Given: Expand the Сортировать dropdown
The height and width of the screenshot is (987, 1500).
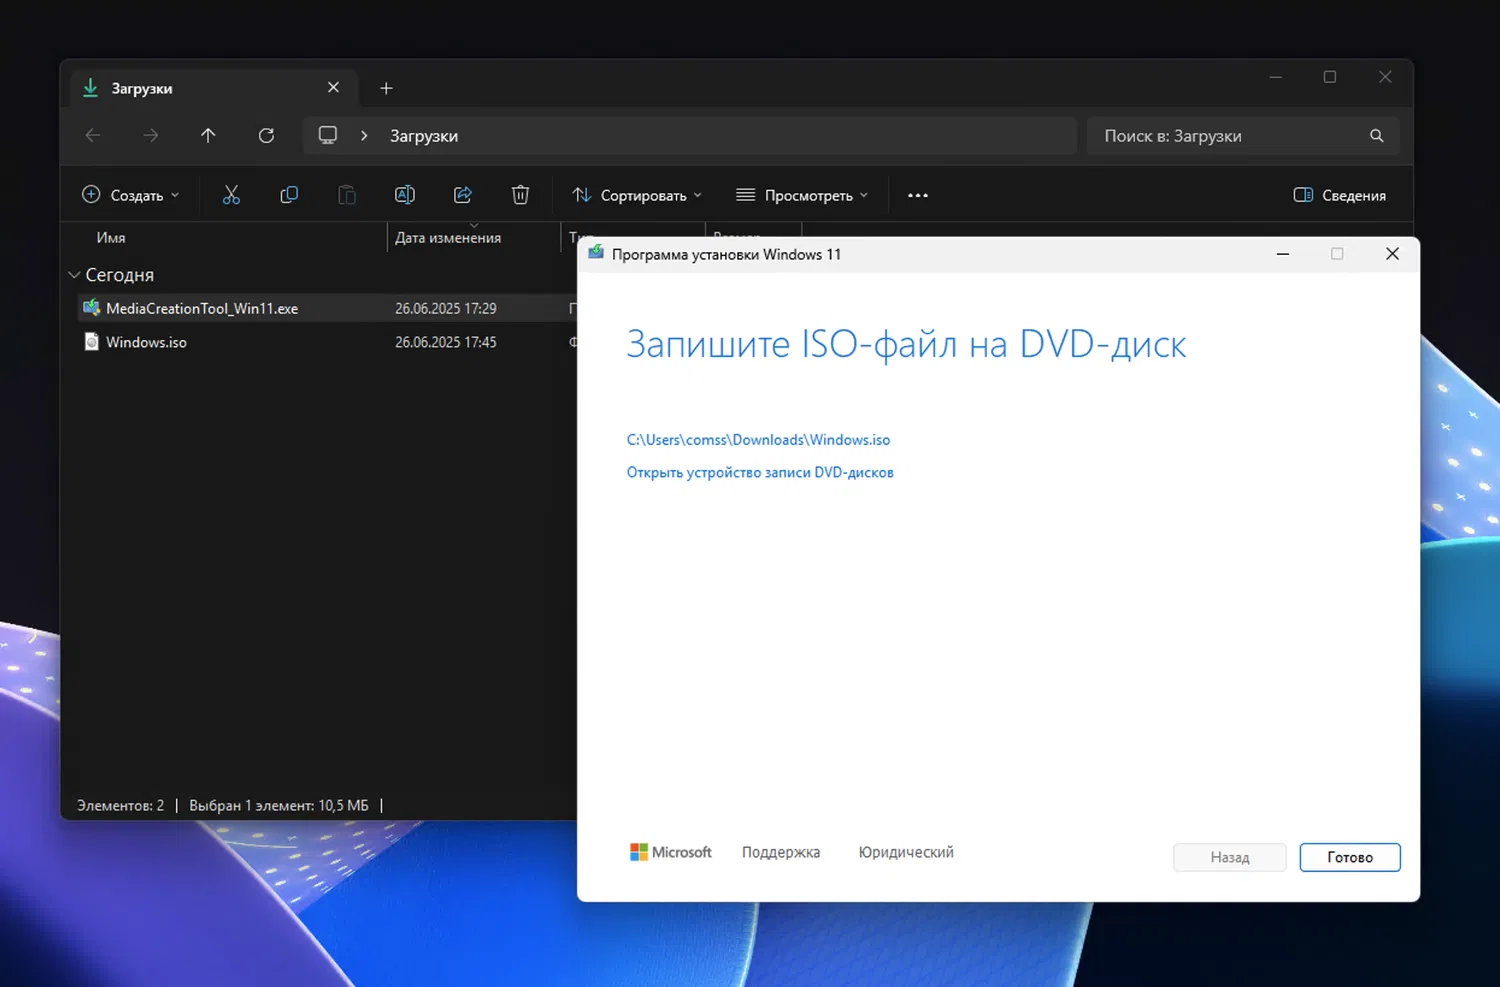Looking at the screenshot, I should (637, 195).
